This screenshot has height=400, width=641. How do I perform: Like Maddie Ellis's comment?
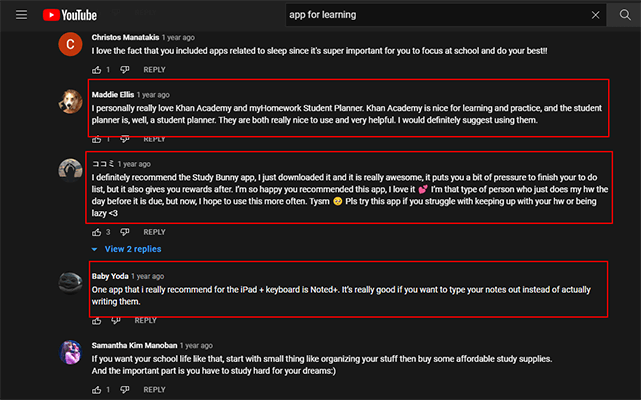(x=97, y=139)
